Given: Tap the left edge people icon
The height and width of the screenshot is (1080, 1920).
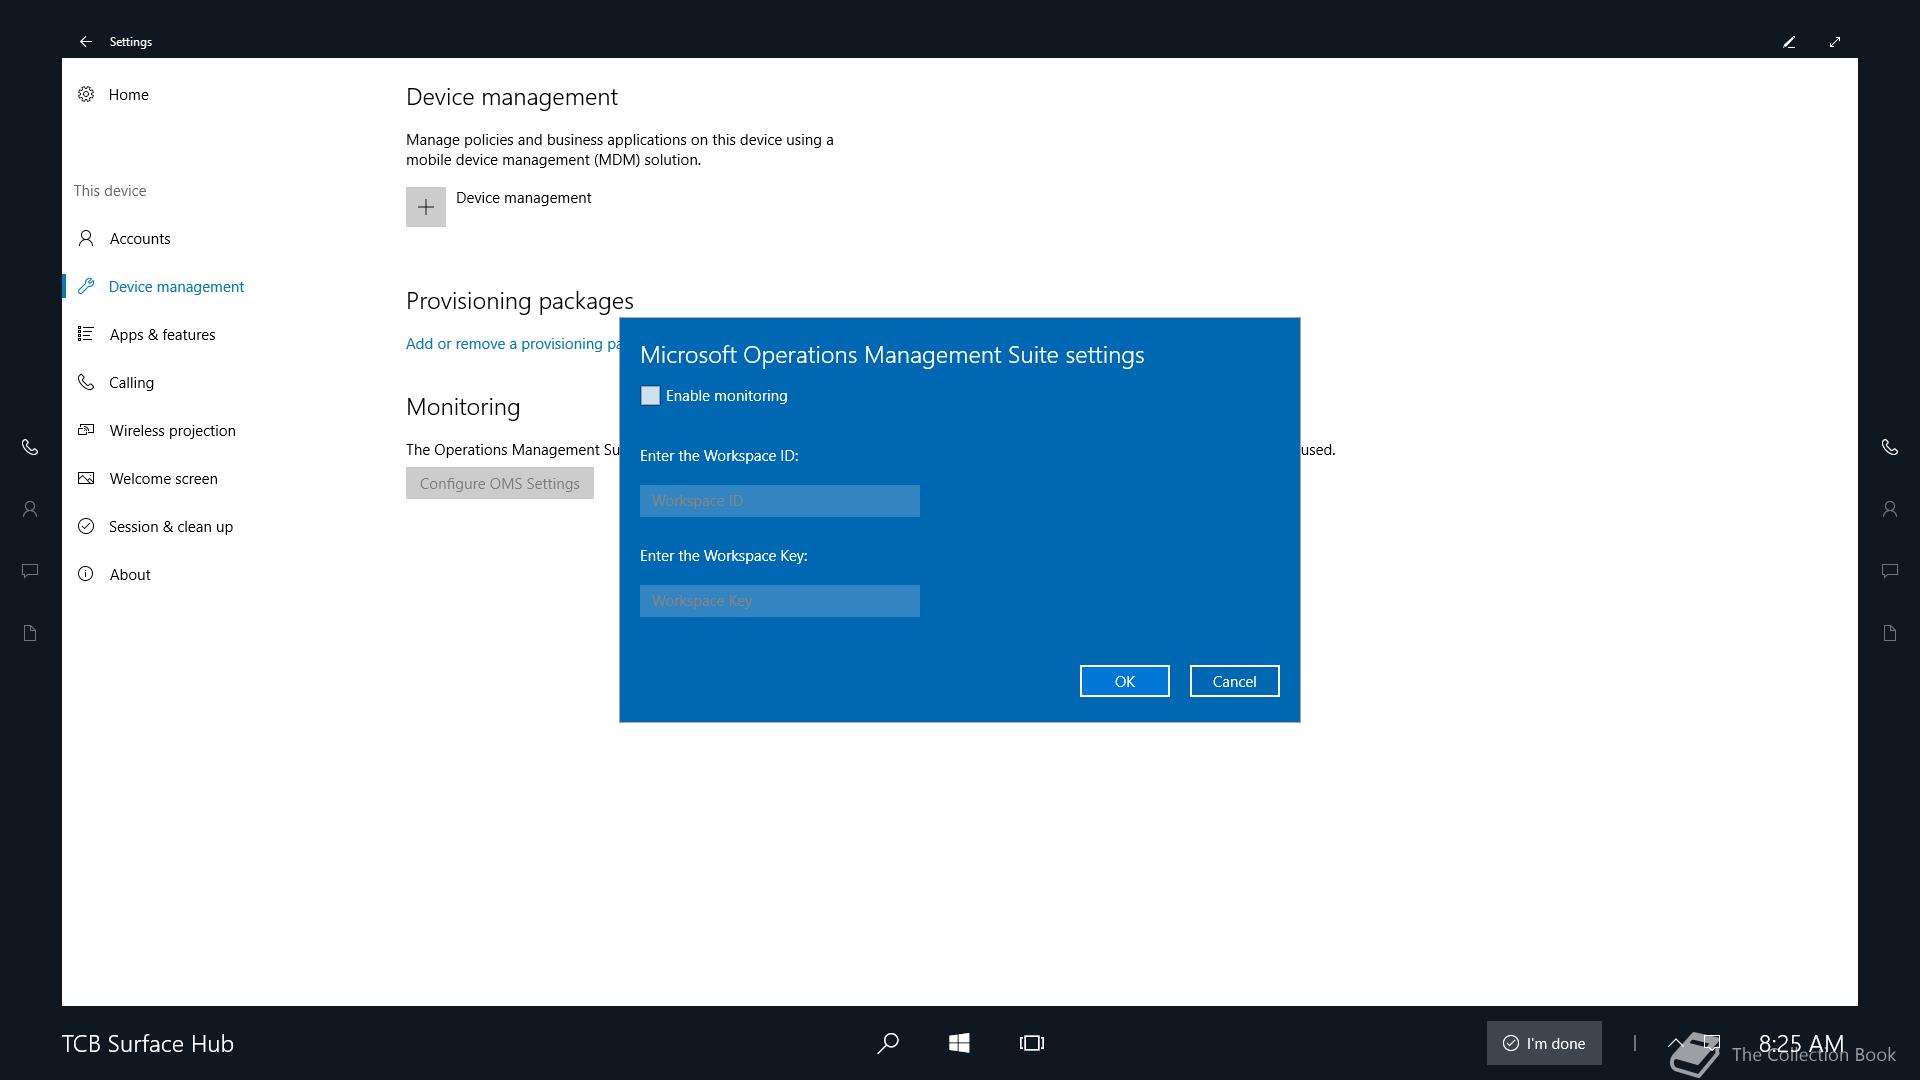Looking at the screenshot, I should pos(30,509).
